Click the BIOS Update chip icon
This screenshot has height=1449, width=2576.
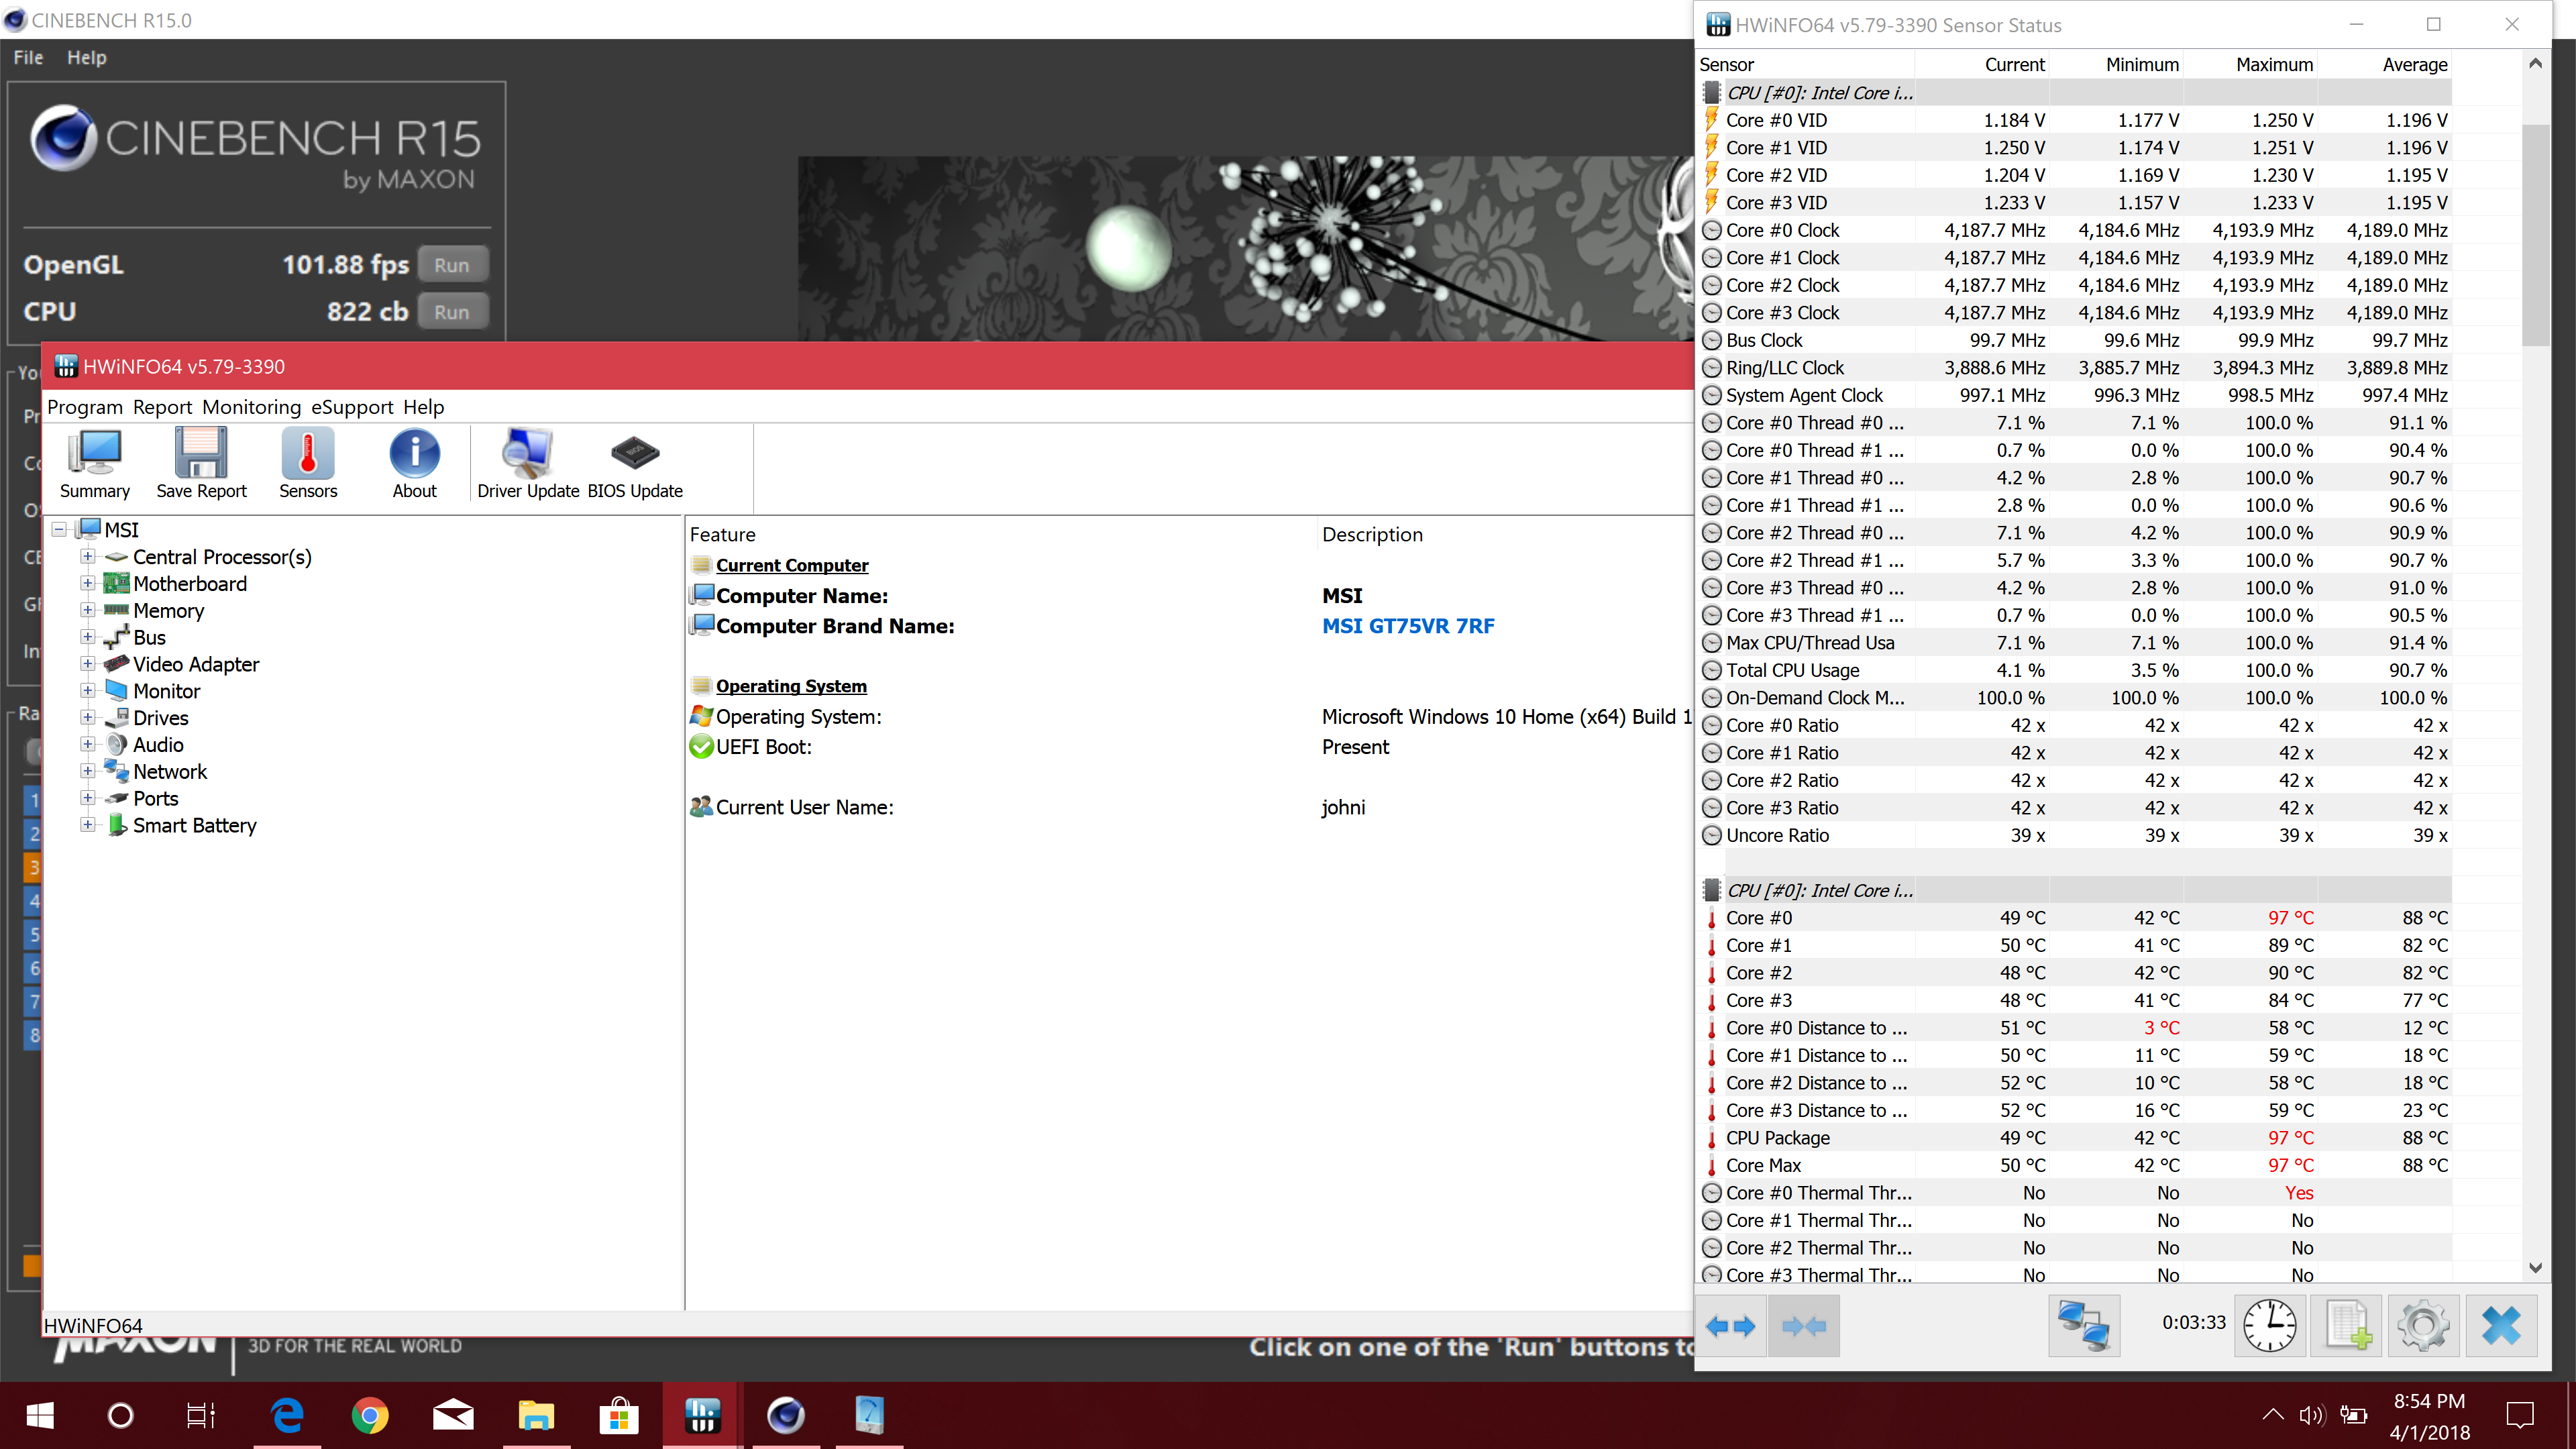click(x=635, y=464)
